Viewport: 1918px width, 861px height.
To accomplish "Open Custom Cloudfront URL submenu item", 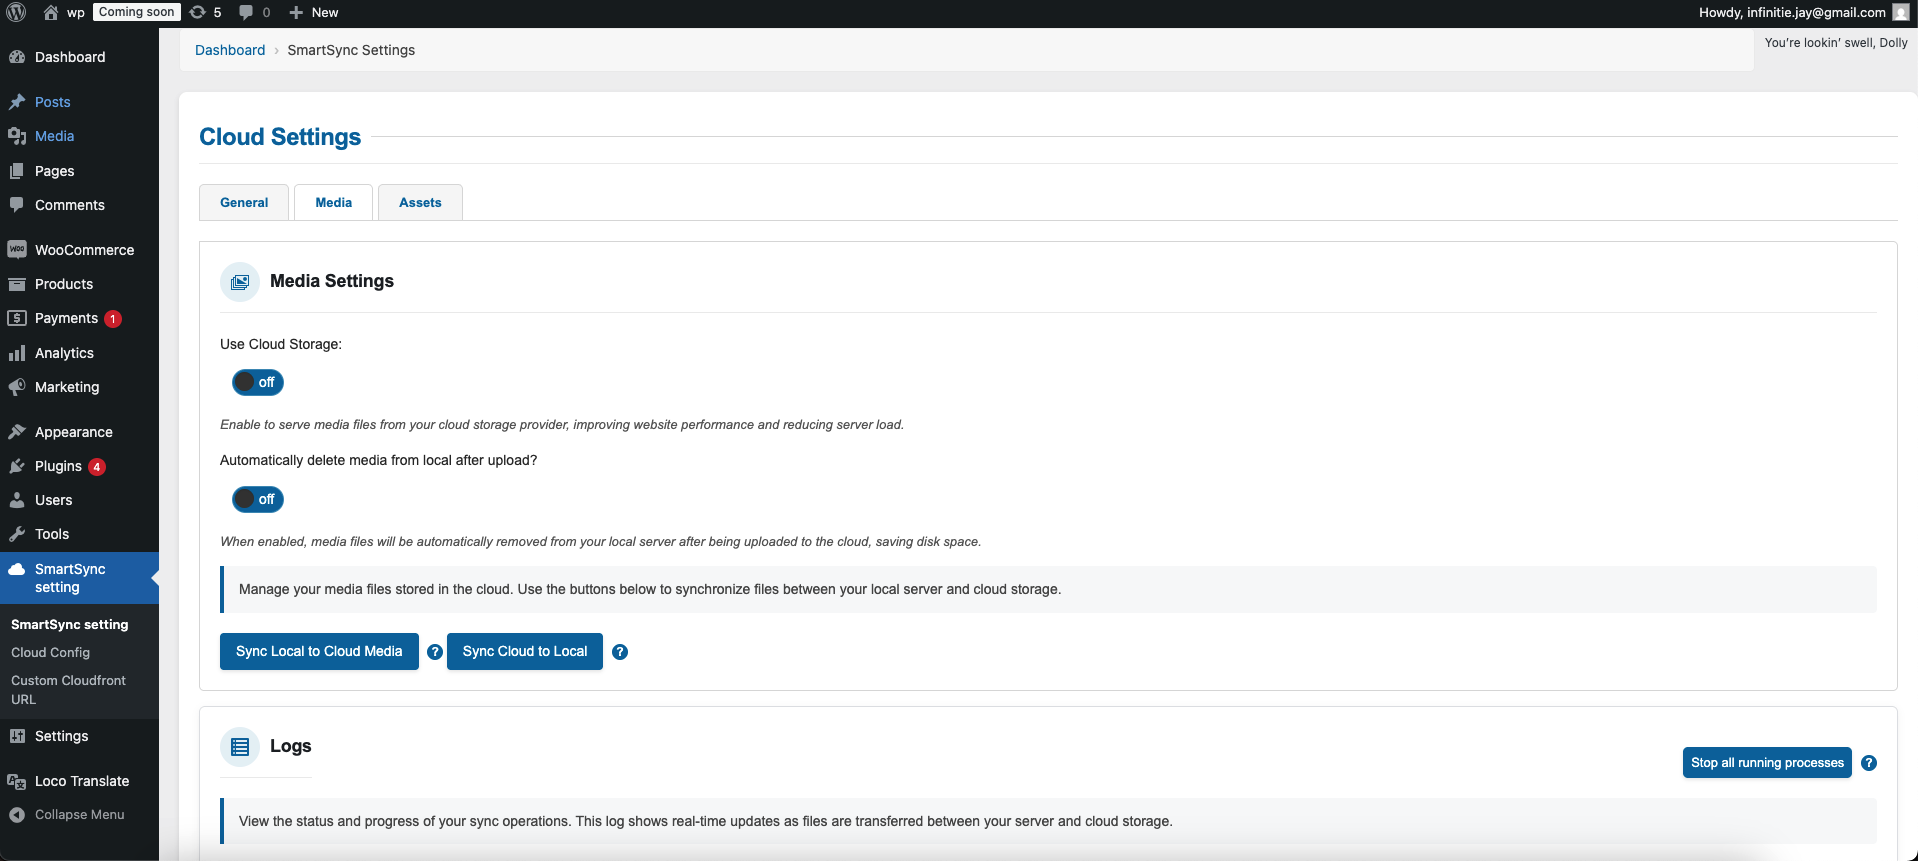I will (x=68, y=690).
